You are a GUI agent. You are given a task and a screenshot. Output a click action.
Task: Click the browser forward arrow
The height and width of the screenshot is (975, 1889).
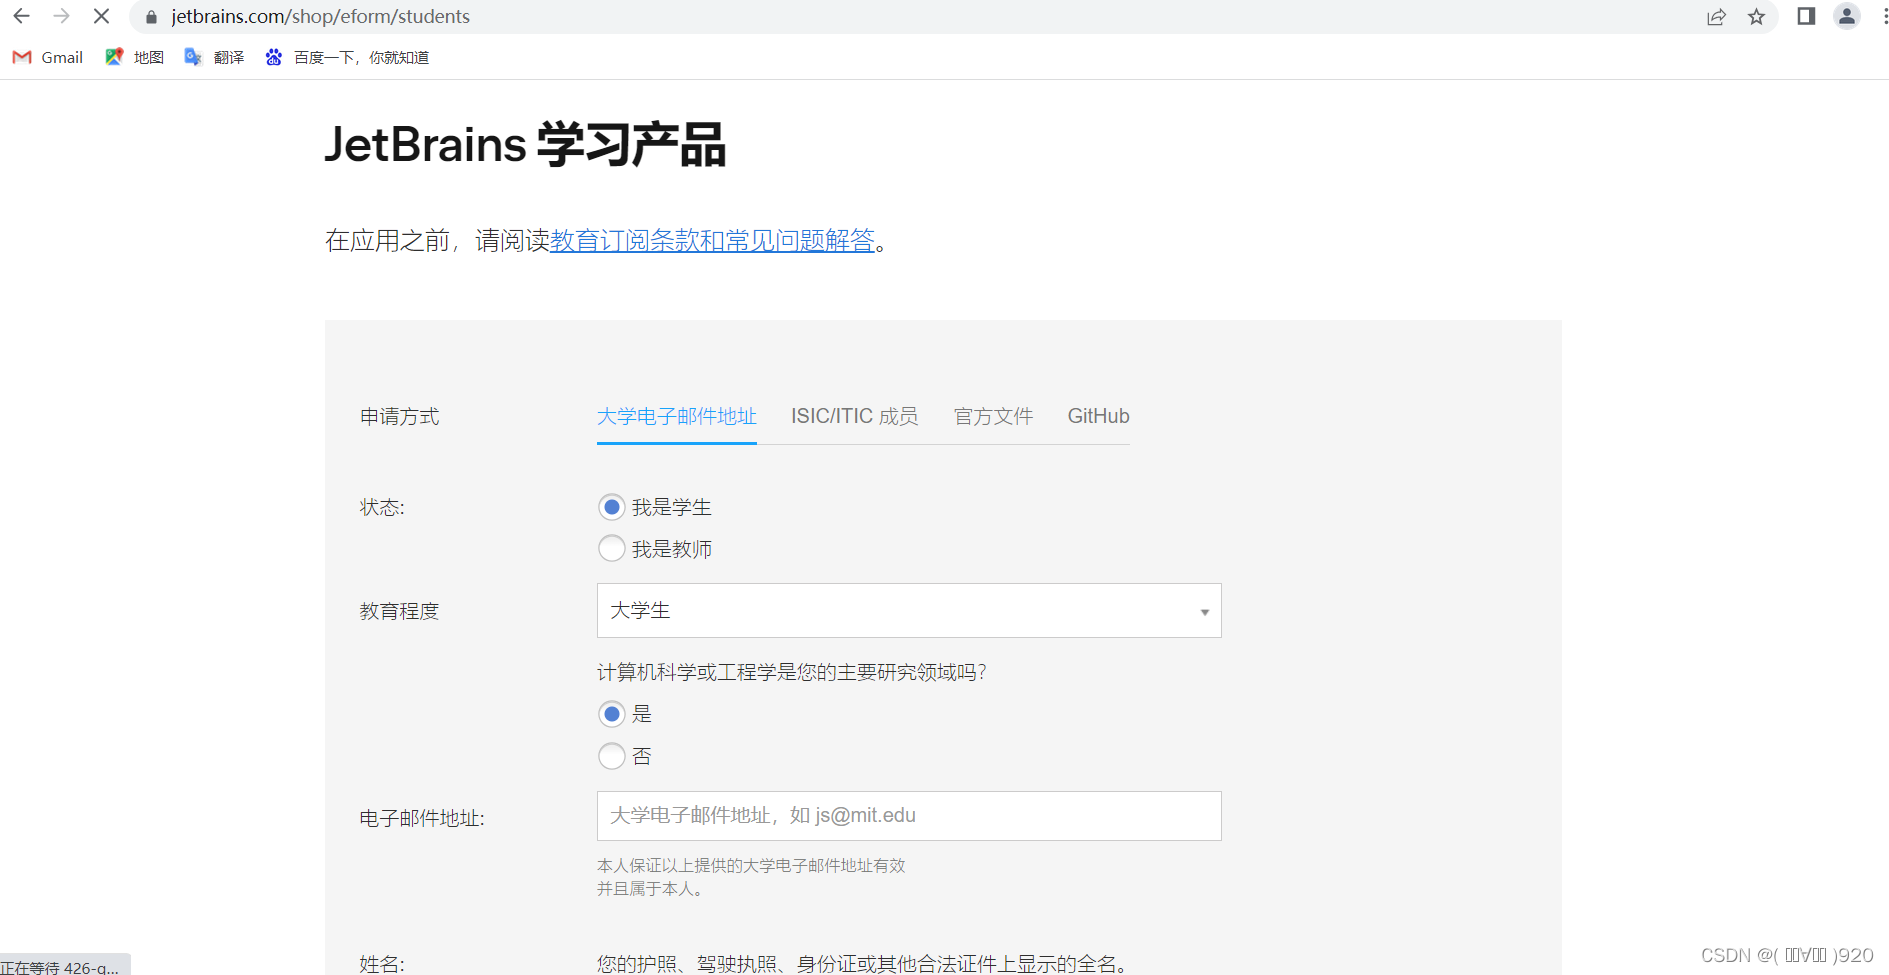61,16
